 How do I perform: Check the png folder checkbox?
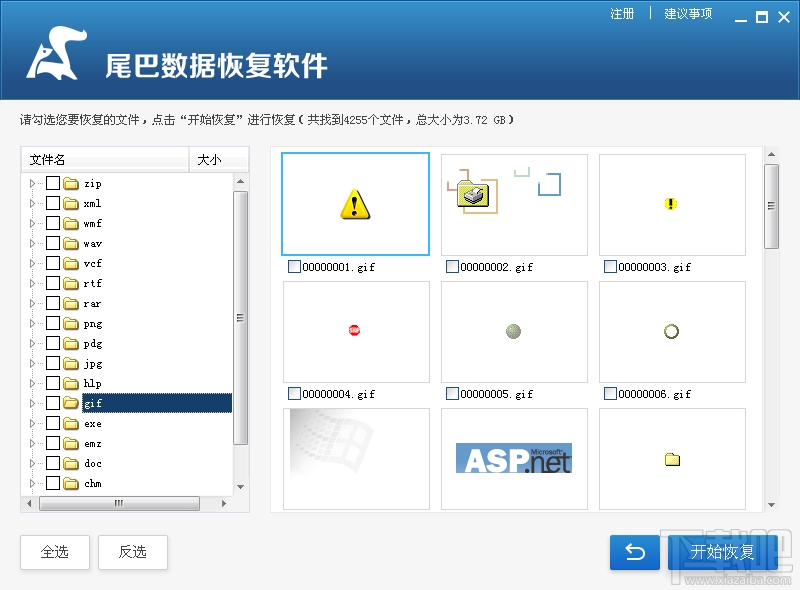click(x=53, y=323)
